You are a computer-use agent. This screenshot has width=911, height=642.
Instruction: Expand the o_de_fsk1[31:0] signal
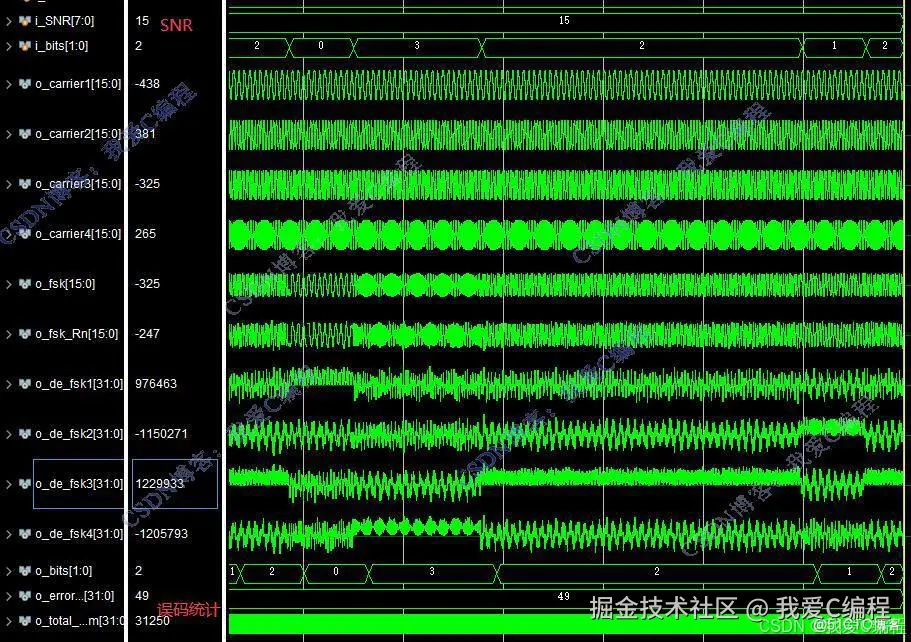[x=9, y=384]
